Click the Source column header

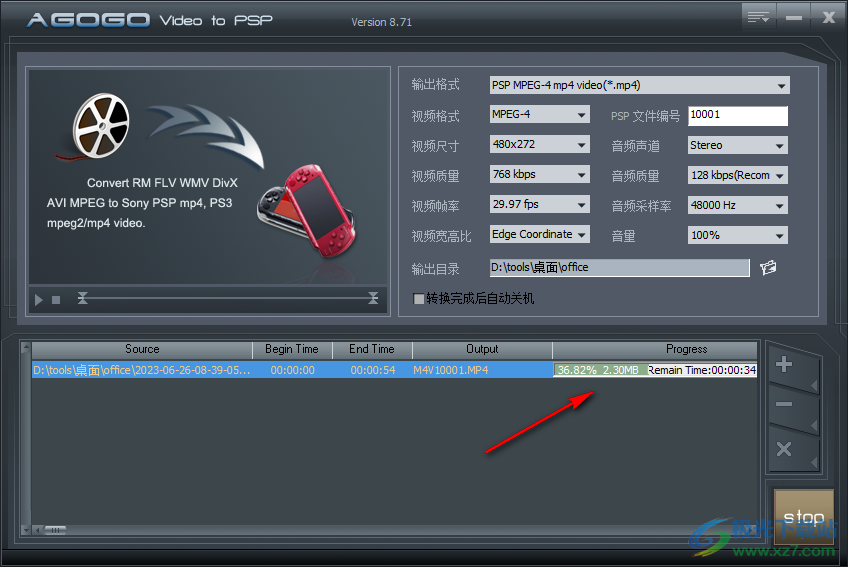pyautogui.click(x=142, y=350)
